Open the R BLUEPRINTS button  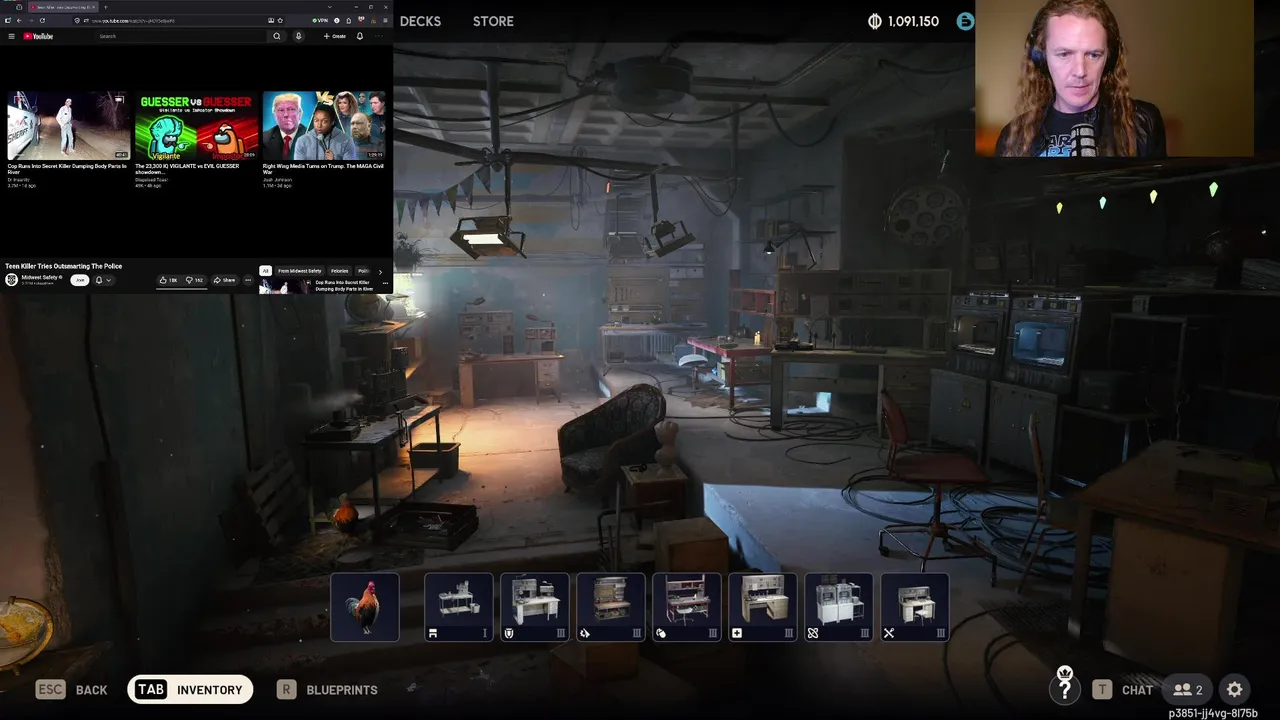coord(328,689)
